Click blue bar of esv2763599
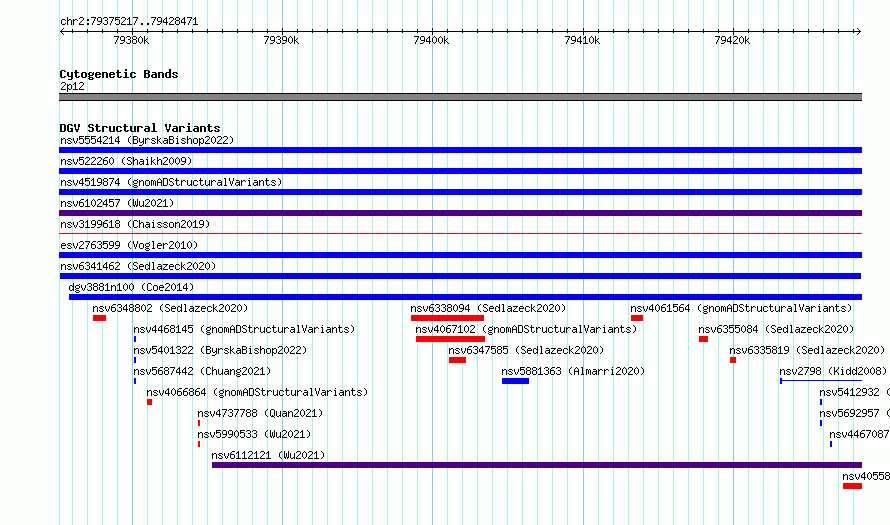 pyautogui.click(x=460, y=255)
